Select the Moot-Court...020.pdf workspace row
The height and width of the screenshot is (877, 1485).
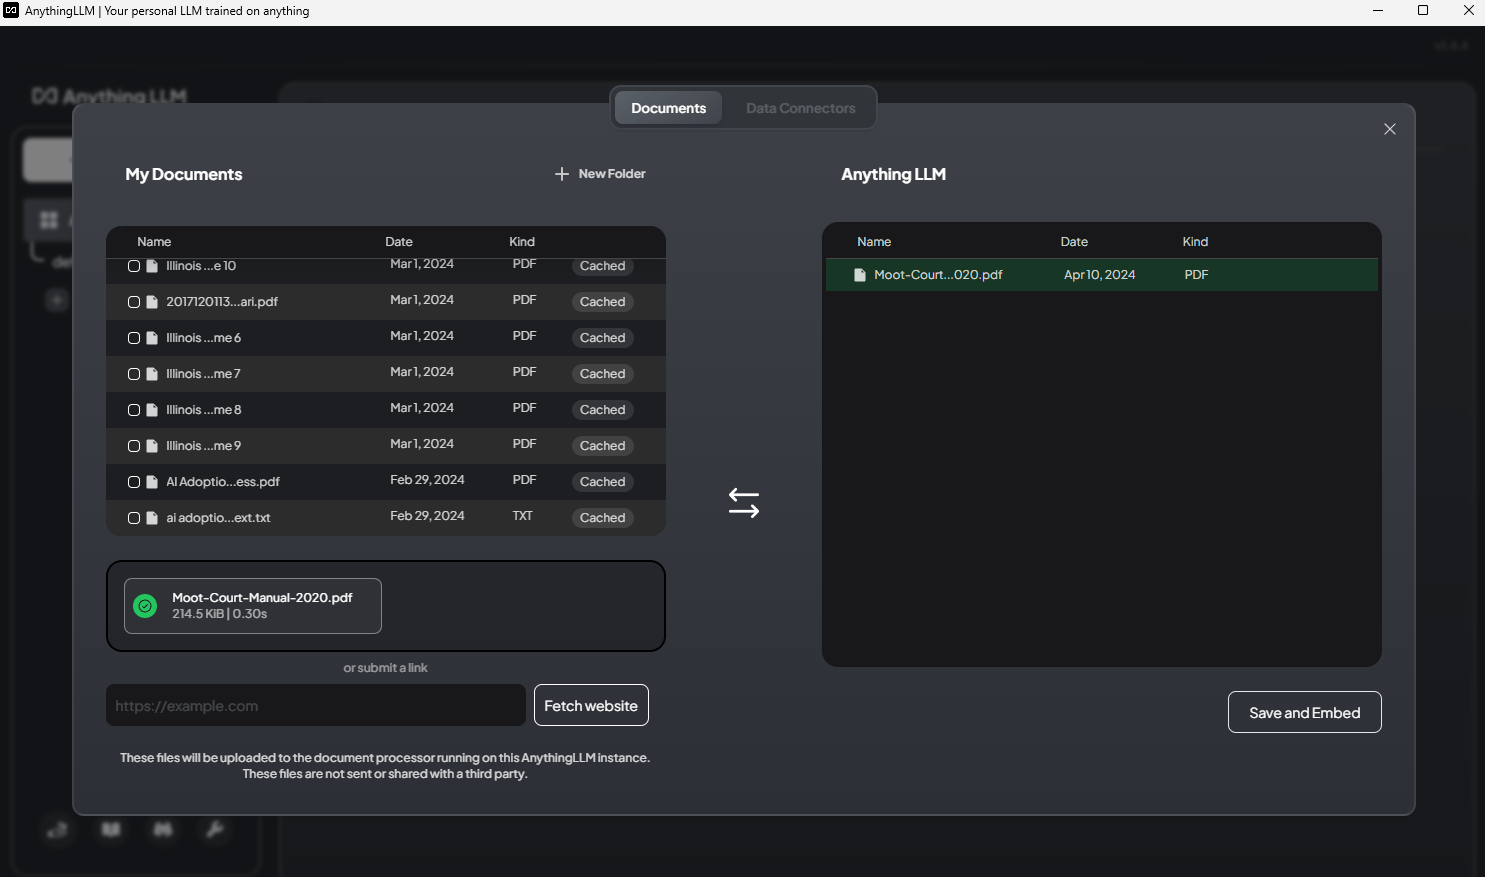click(x=1100, y=275)
